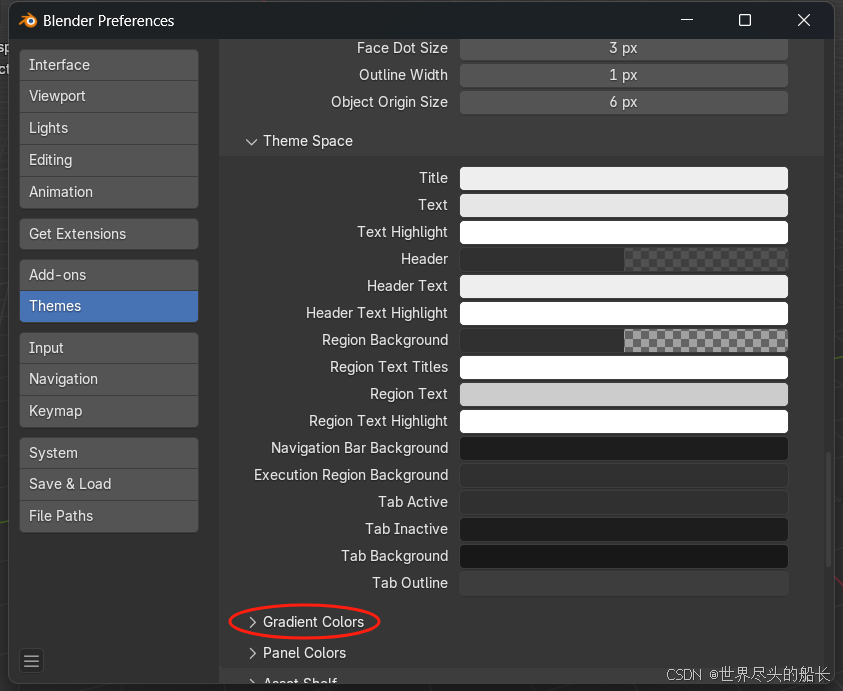Change the Region Text color swatch
This screenshot has width=843, height=691.
coord(624,395)
